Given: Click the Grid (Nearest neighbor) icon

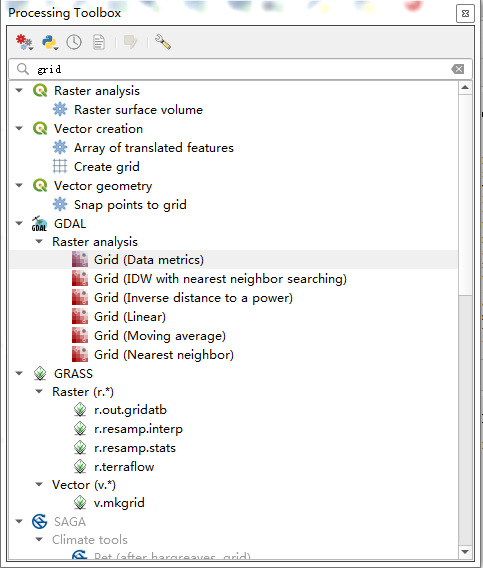Looking at the screenshot, I should coord(80,354).
